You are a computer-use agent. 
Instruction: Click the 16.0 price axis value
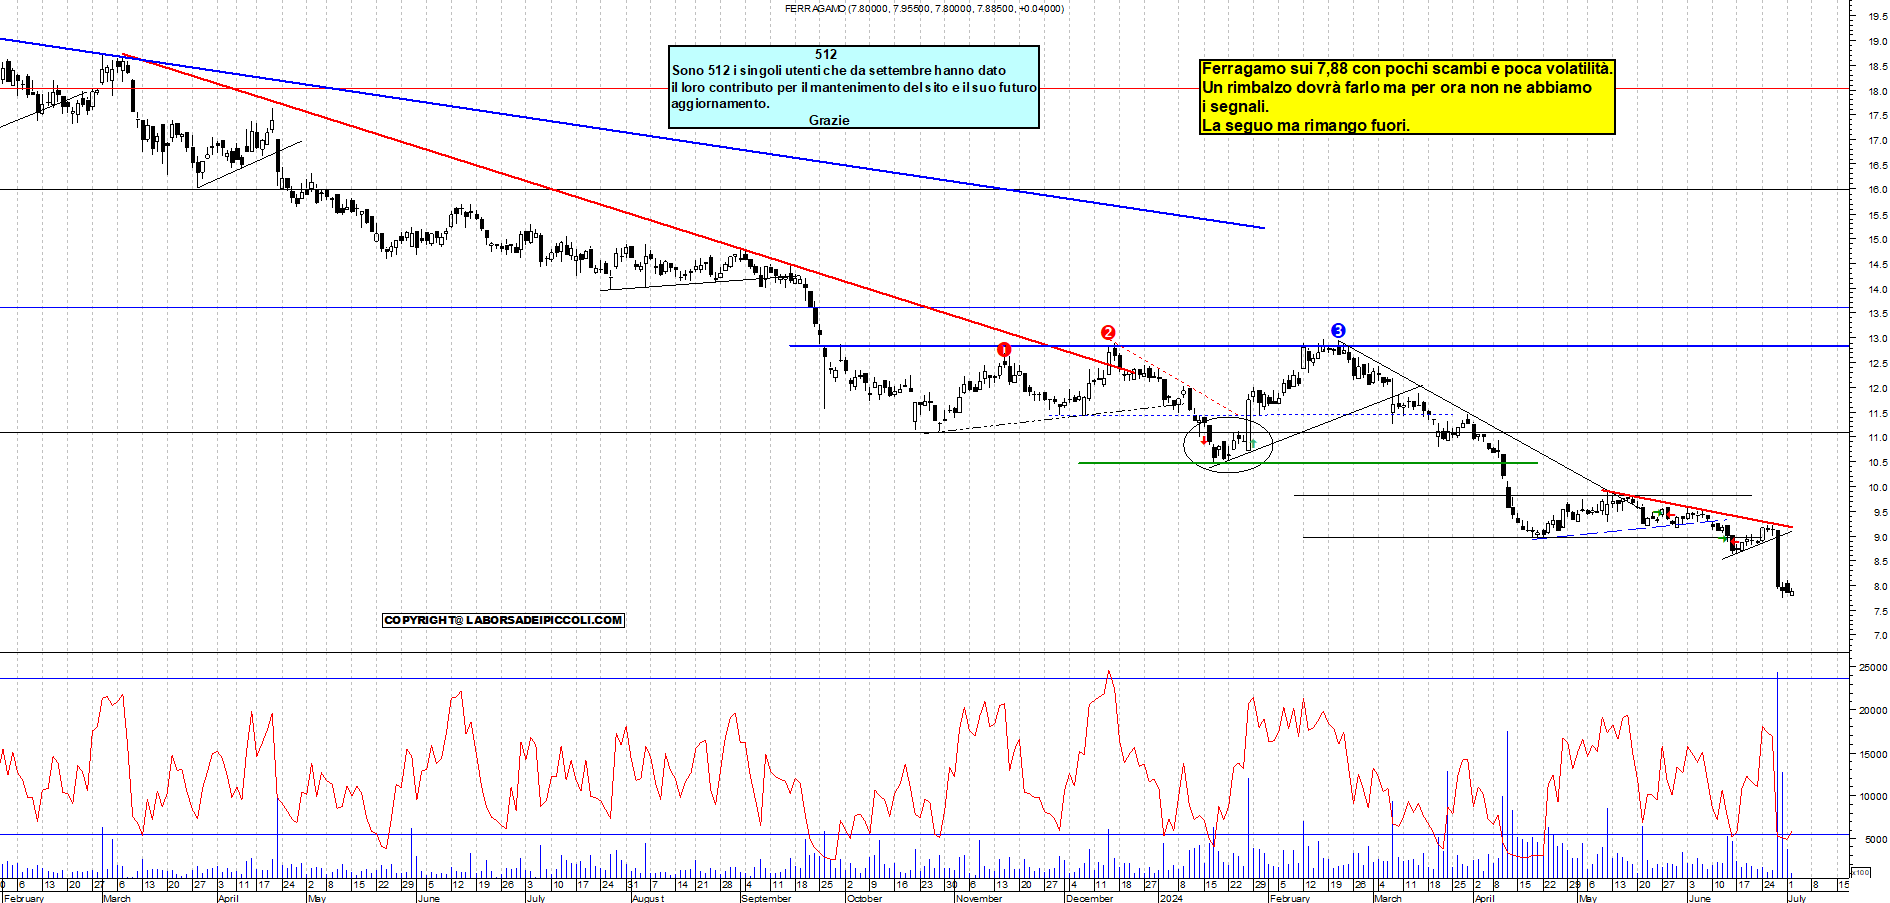(1877, 190)
